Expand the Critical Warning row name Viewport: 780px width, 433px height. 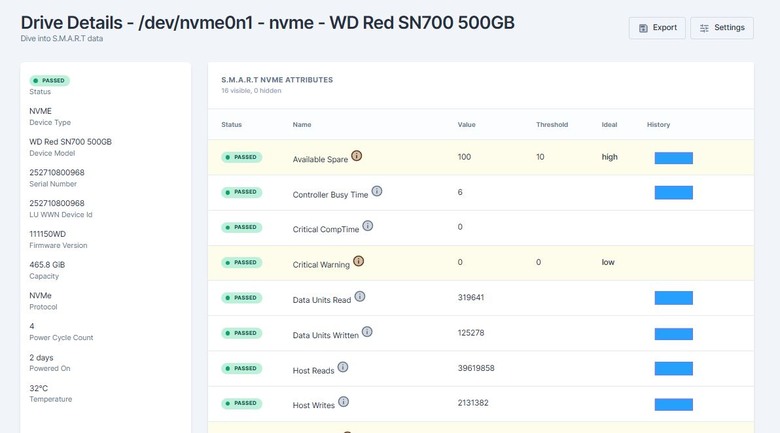[x=321, y=265]
